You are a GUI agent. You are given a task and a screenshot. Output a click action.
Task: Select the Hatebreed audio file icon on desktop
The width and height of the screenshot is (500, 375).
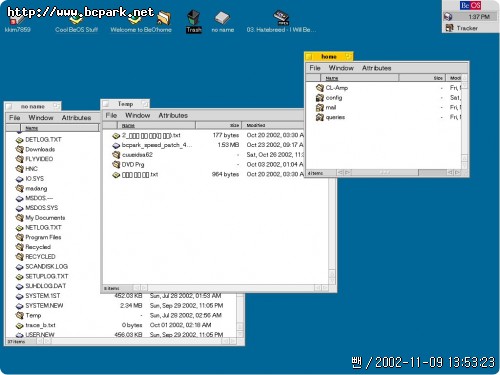point(281,17)
